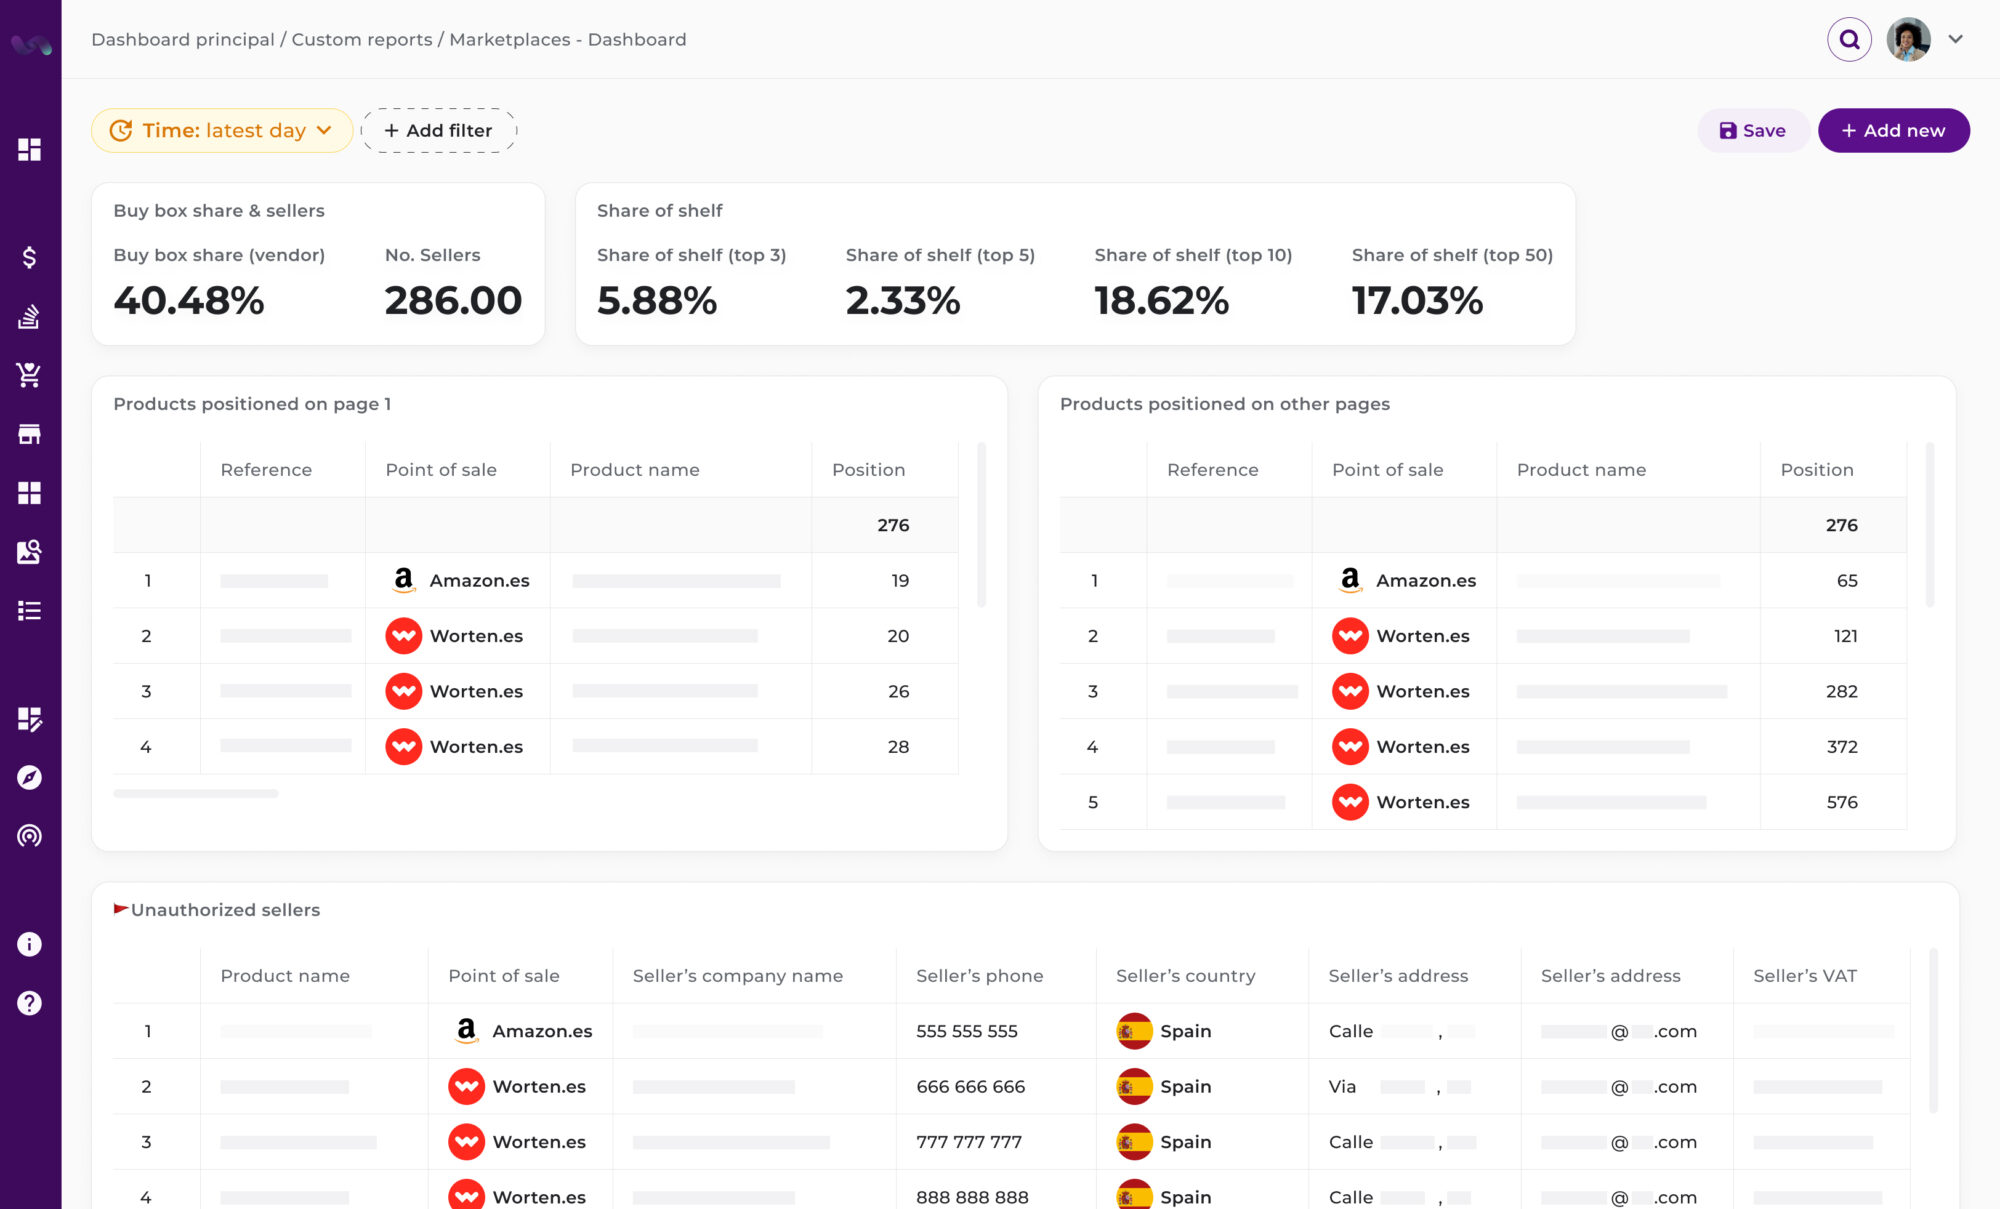Go to Dashboard principal via breadcrumb
This screenshot has width=2000, height=1209.
pos(181,39)
